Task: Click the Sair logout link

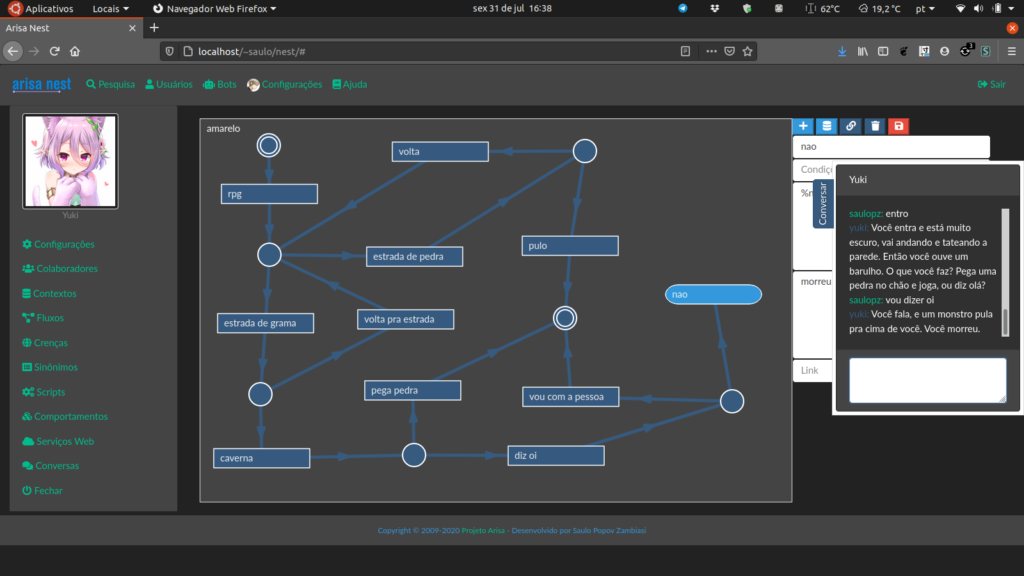Action: [x=991, y=85]
